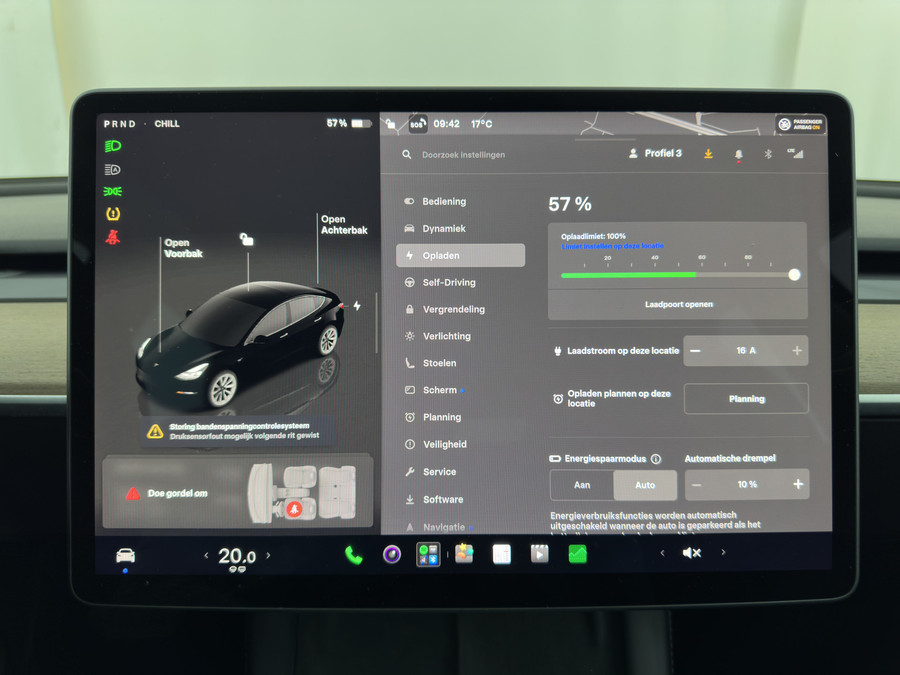Open notifications bell icon

click(739, 154)
